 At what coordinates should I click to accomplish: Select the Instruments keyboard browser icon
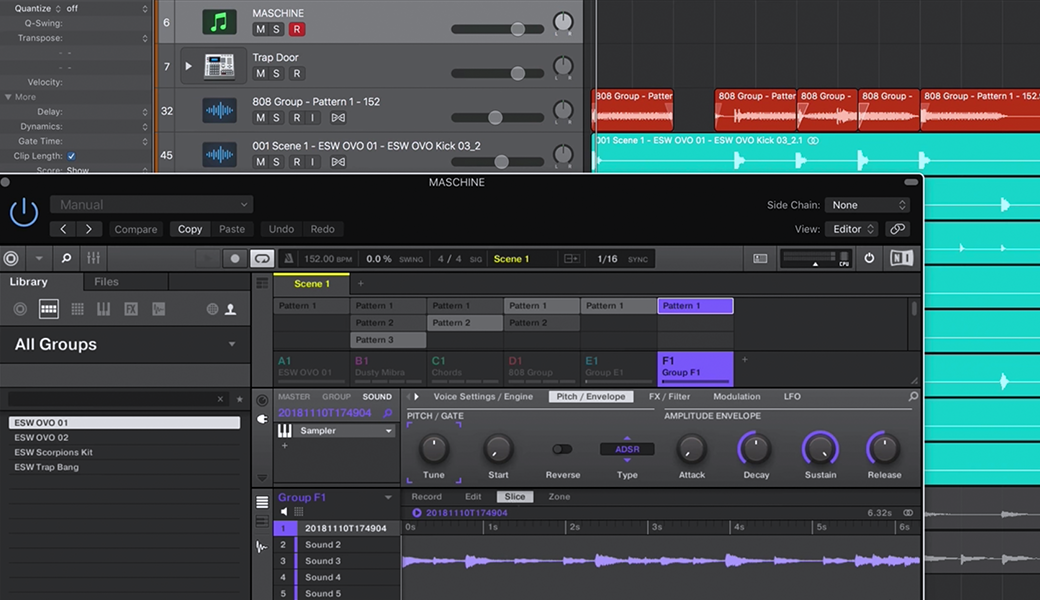click(x=103, y=309)
